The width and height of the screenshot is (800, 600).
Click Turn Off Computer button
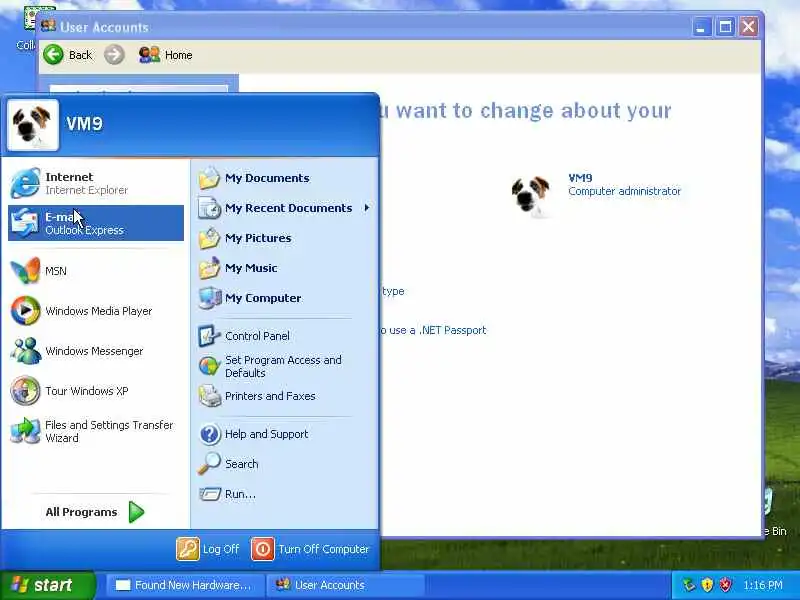coord(310,549)
